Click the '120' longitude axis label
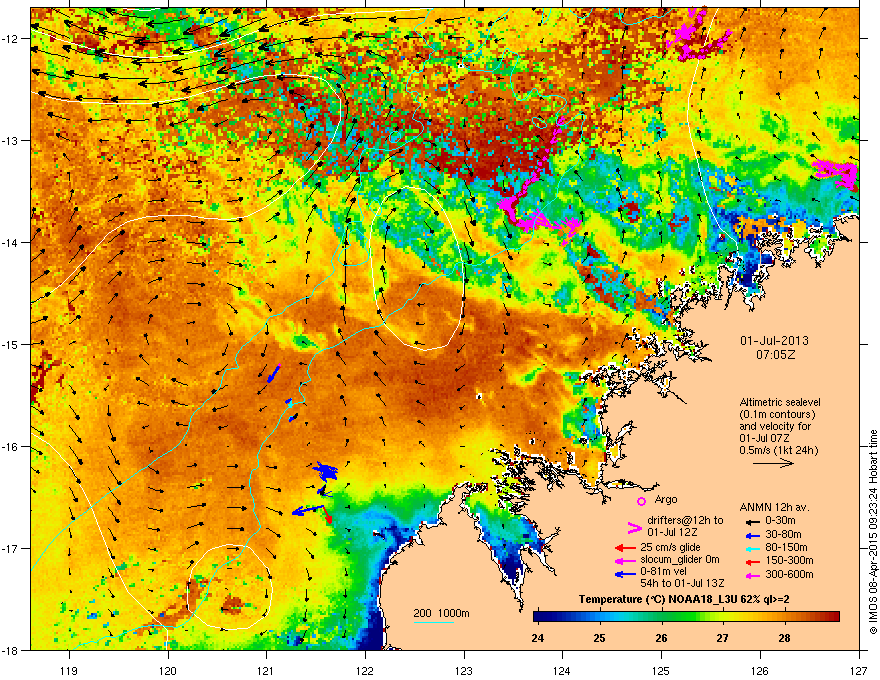Screen dimensions: 880x680 coord(168,670)
